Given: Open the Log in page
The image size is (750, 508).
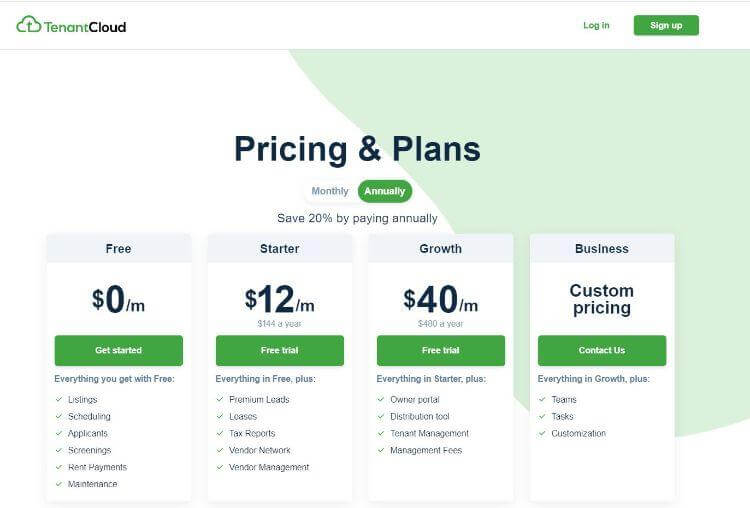Looking at the screenshot, I should (x=596, y=25).
